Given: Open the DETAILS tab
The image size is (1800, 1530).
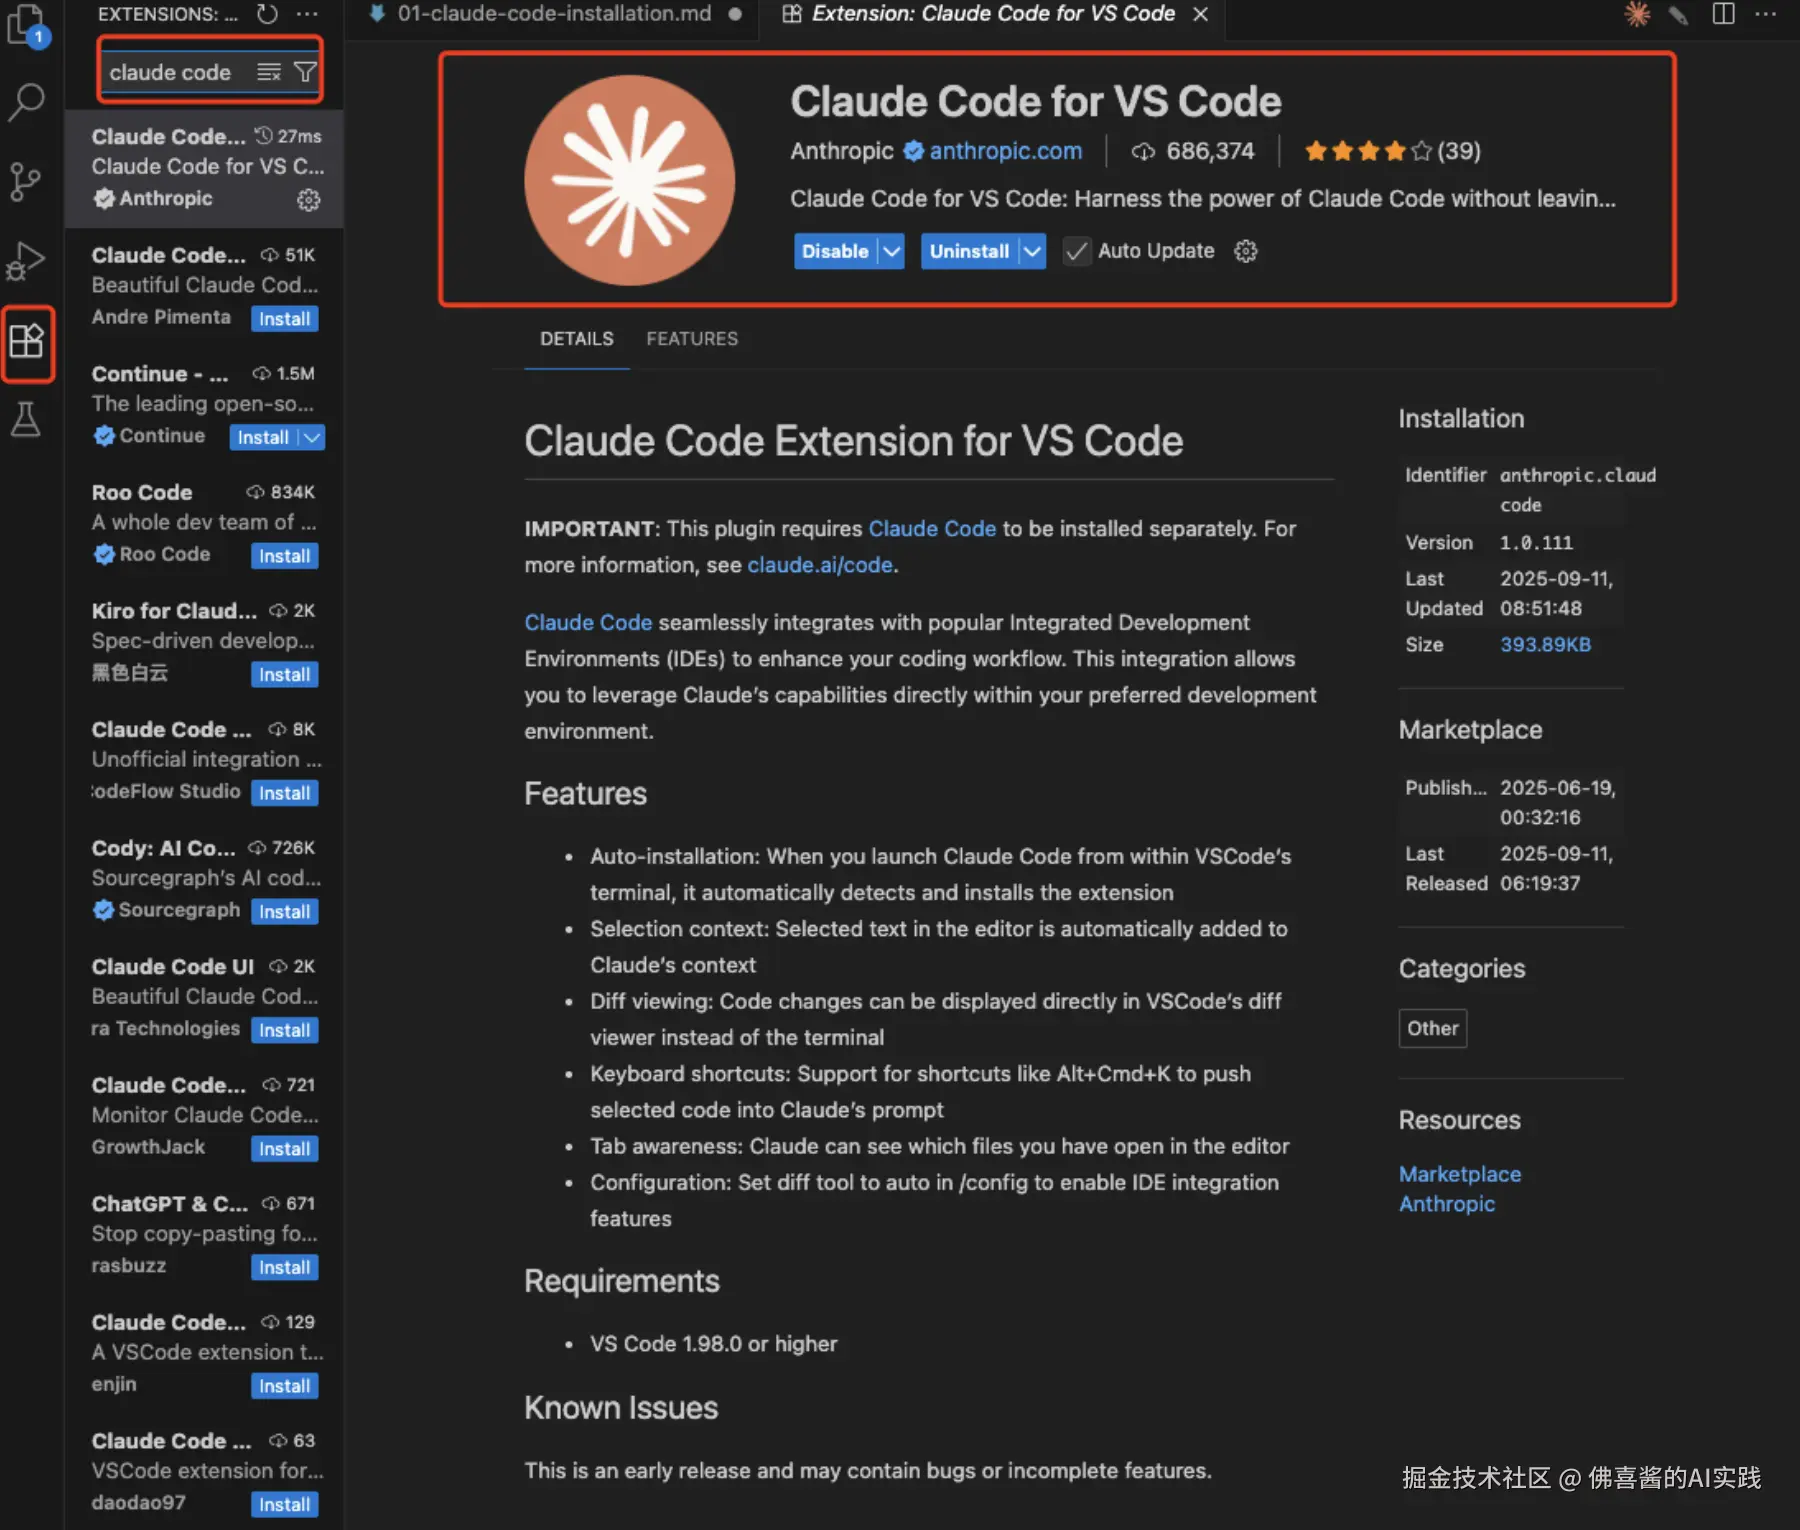Looking at the screenshot, I should (x=577, y=339).
